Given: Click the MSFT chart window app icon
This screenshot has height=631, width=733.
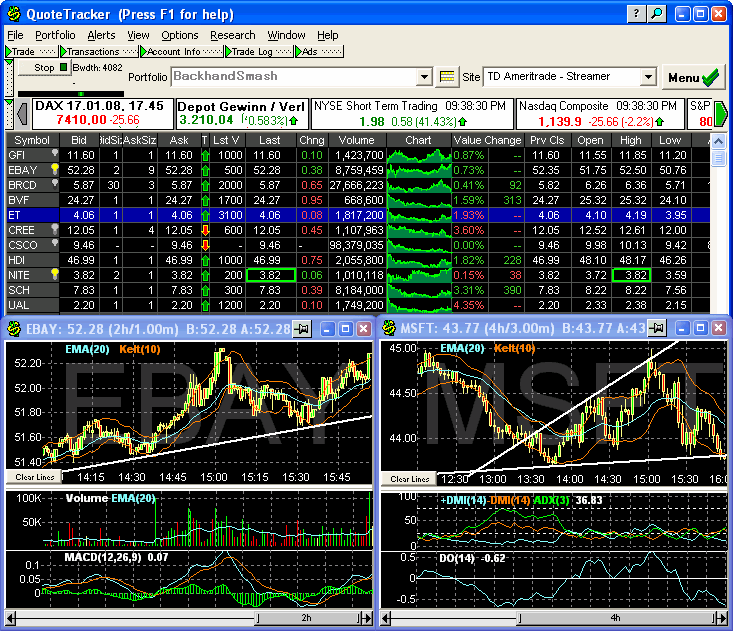Looking at the screenshot, I should tap(389, 329).
